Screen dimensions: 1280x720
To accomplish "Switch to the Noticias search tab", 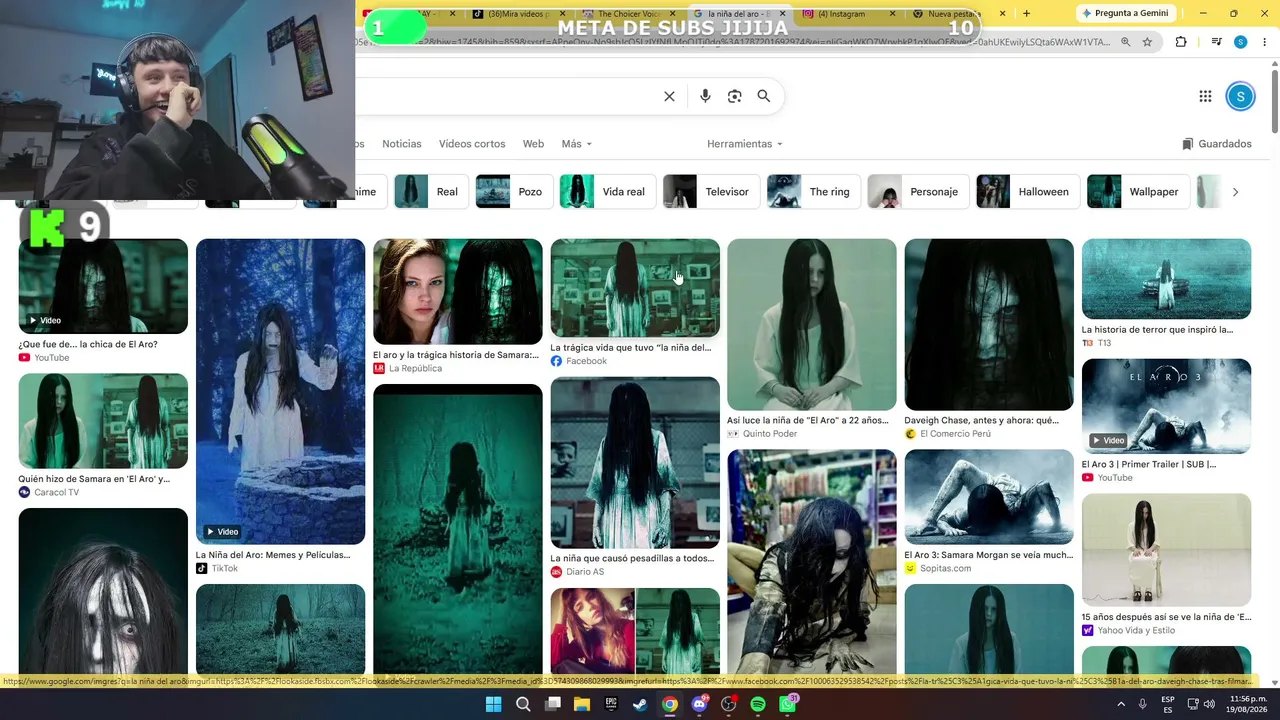I will point(402,144).
